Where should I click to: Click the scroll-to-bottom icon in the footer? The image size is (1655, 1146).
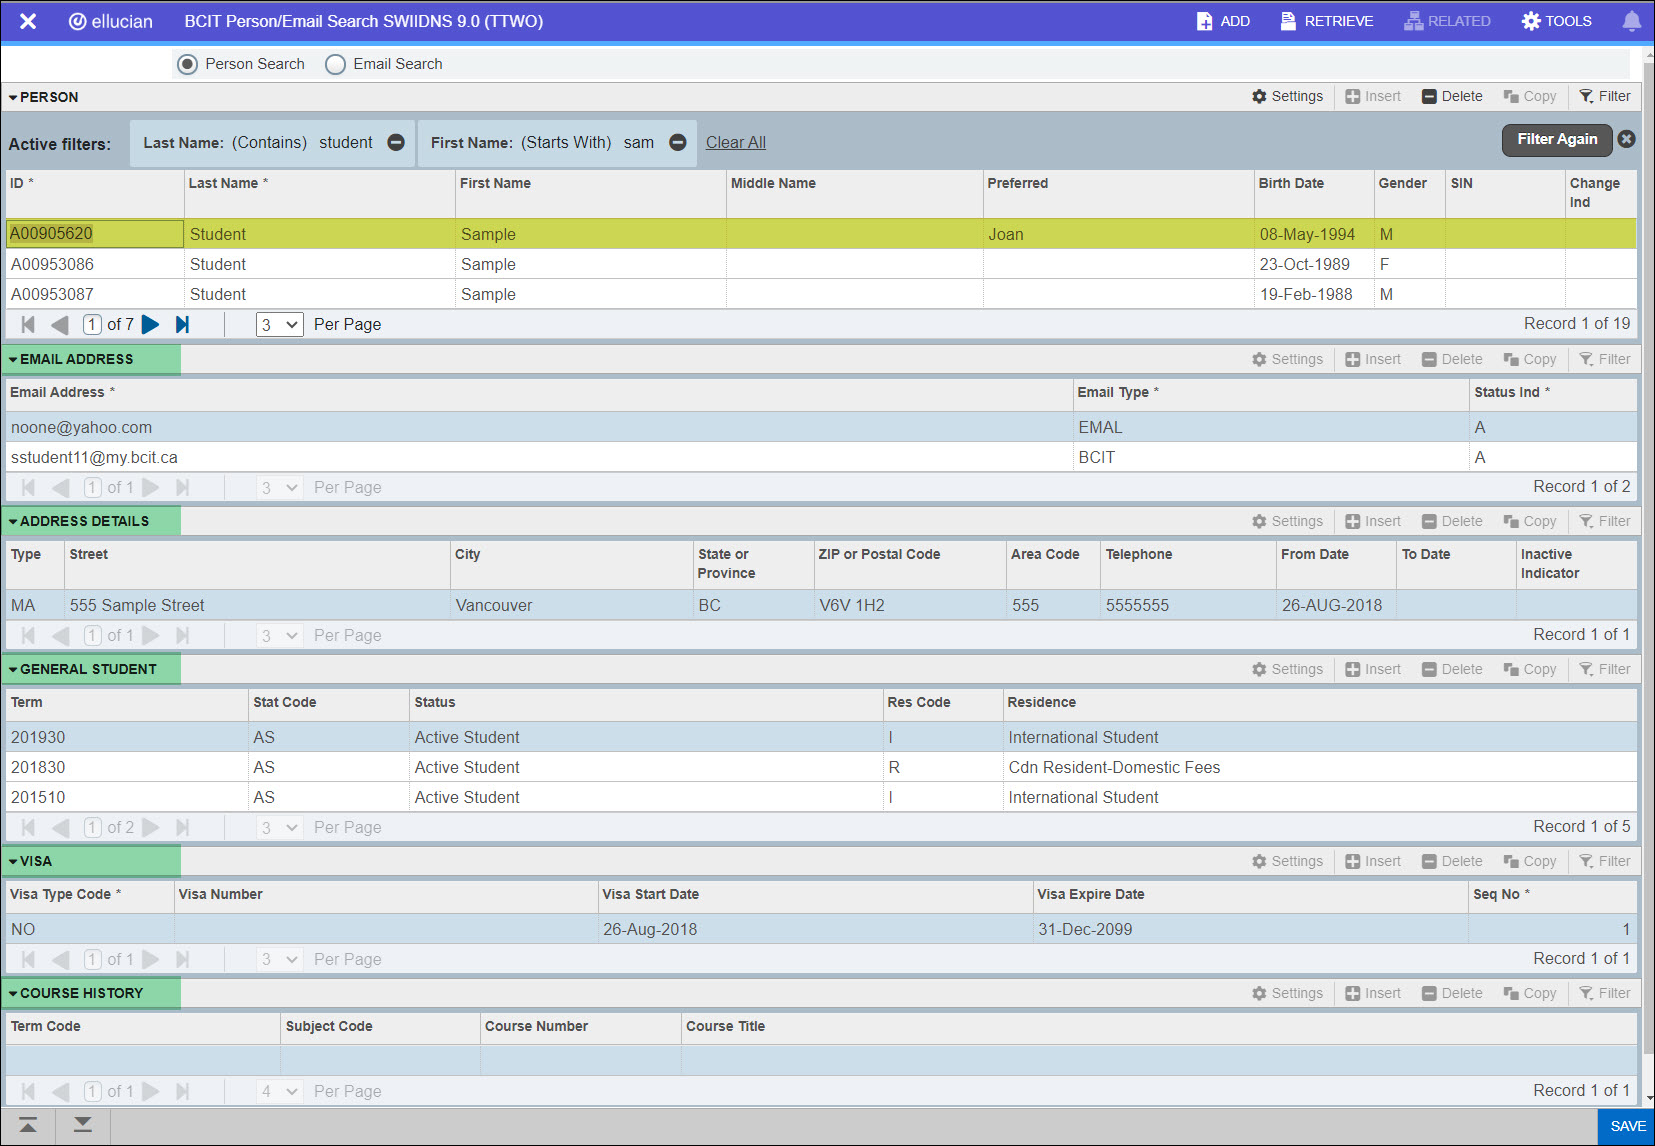[x=82, y=1125]
